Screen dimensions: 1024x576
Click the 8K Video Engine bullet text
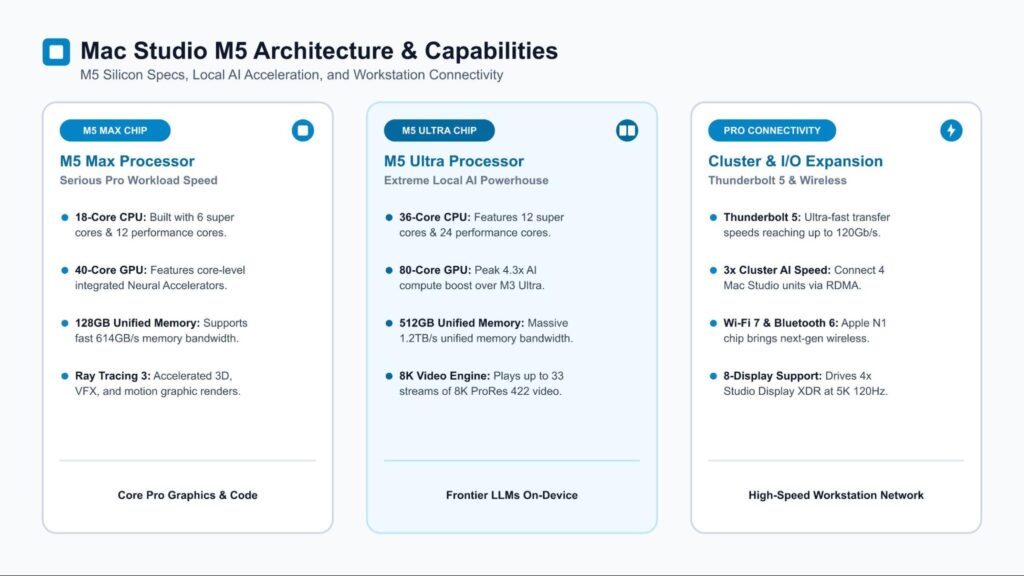point(481,383)
